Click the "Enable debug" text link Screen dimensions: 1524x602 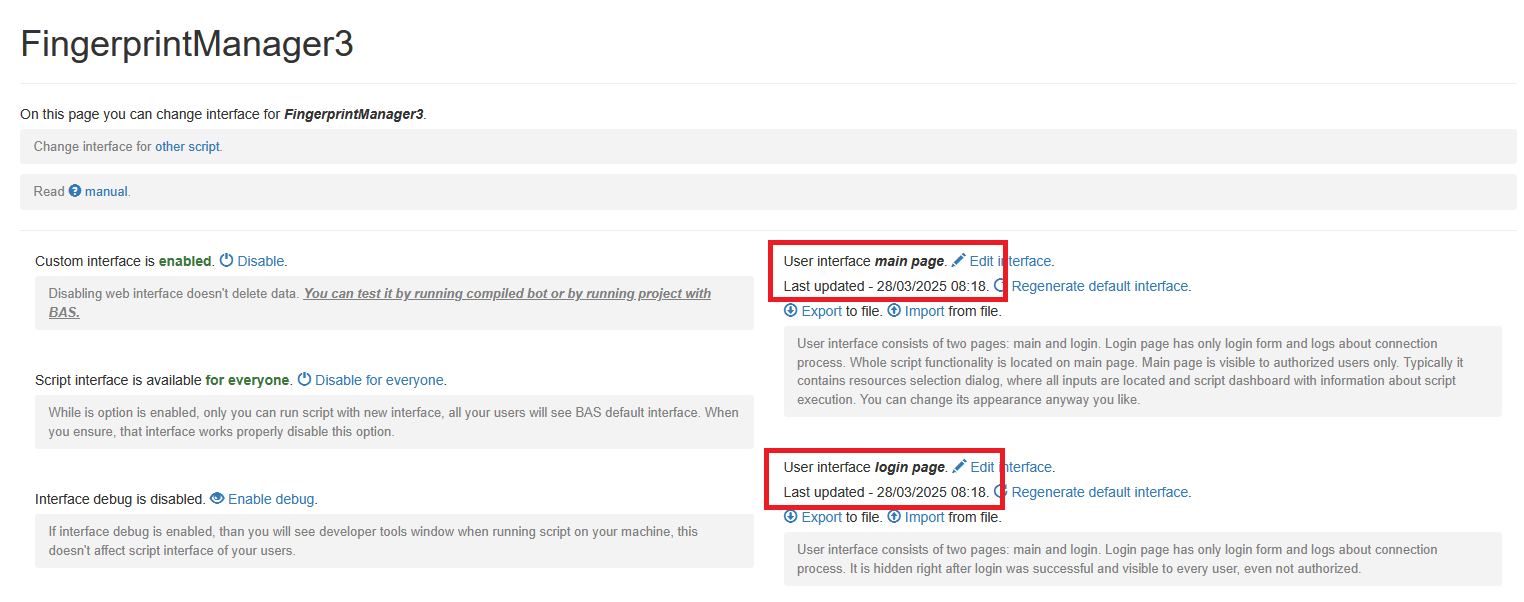(271, 499)
